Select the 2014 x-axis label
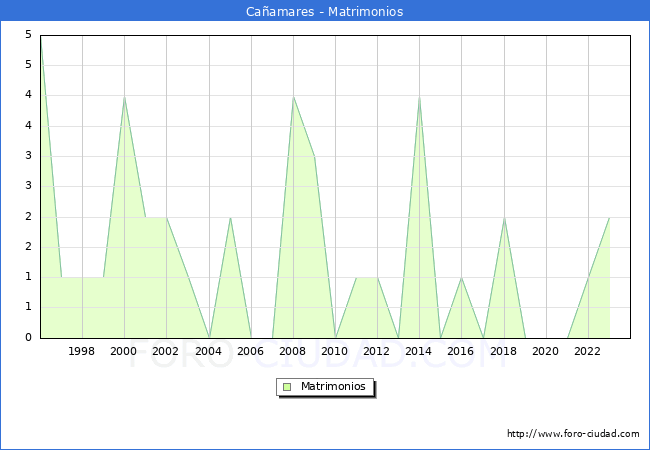Screen dimensions: 650x450 click(x=418, y=351)
